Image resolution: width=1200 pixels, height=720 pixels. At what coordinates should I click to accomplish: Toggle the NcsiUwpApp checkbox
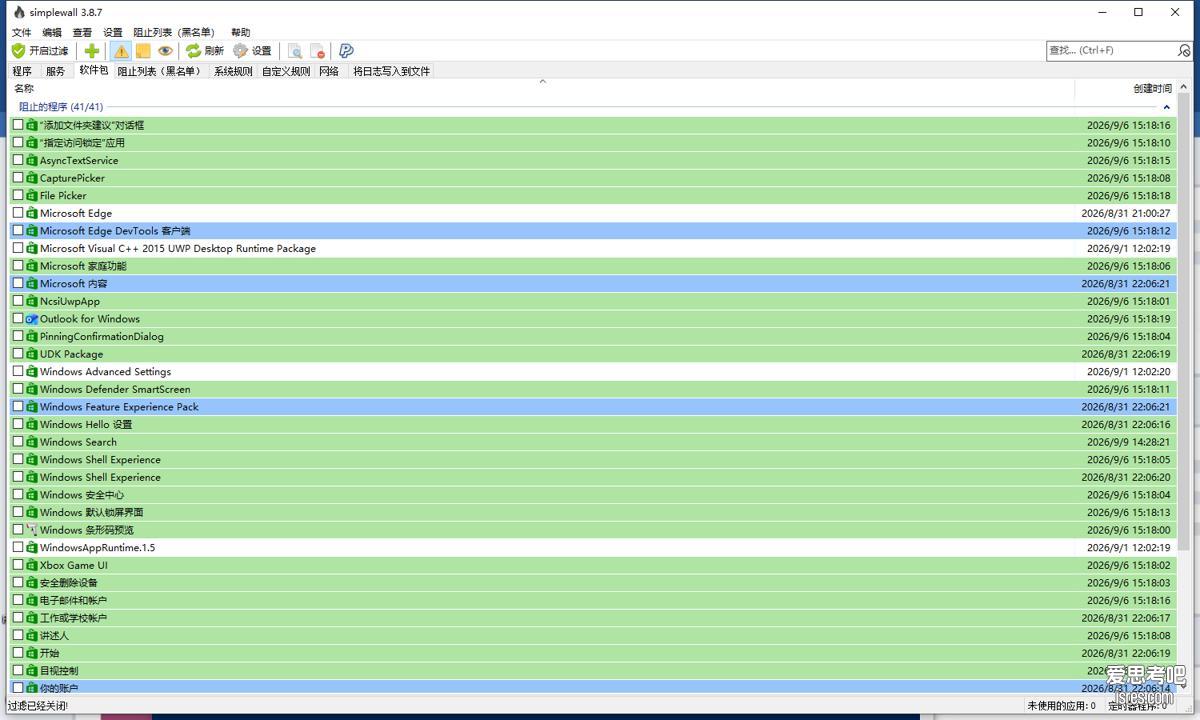(18, 301)
